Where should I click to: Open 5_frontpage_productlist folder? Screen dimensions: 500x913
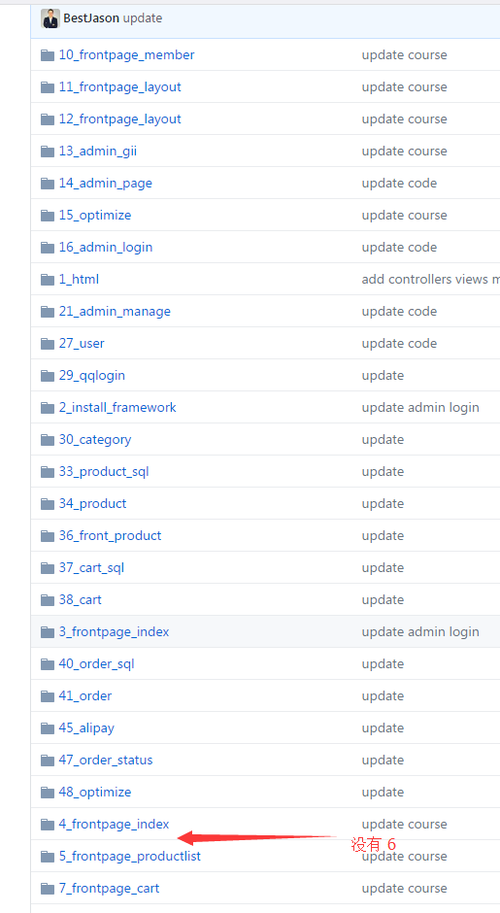pos(130,857)
